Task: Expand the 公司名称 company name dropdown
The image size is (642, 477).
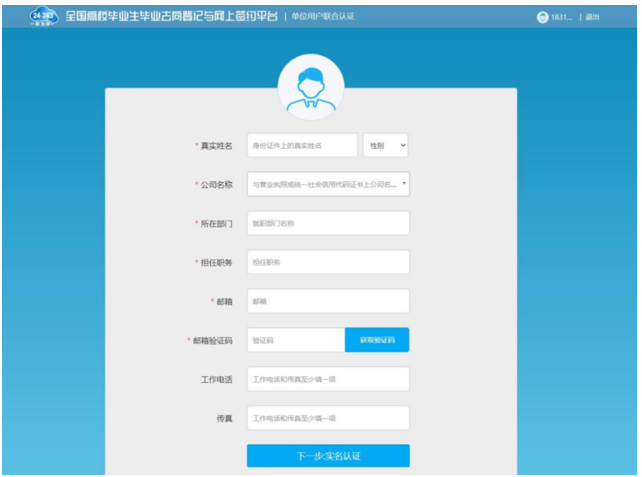Action: click(x=328, y=185)
